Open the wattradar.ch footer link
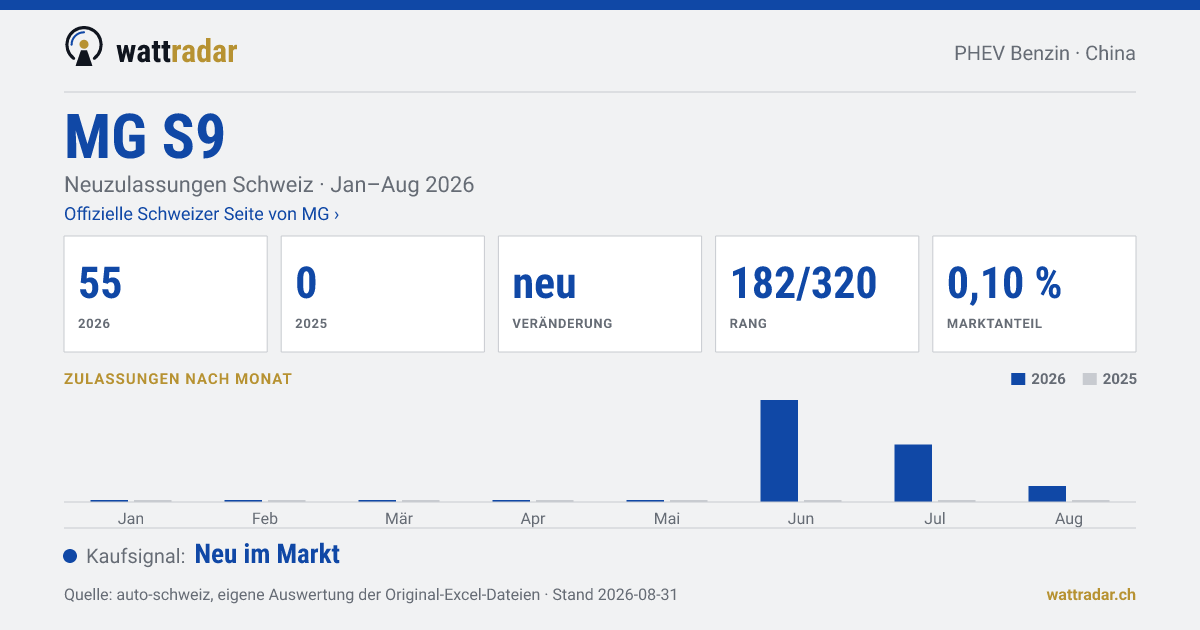 (1091, 594)
